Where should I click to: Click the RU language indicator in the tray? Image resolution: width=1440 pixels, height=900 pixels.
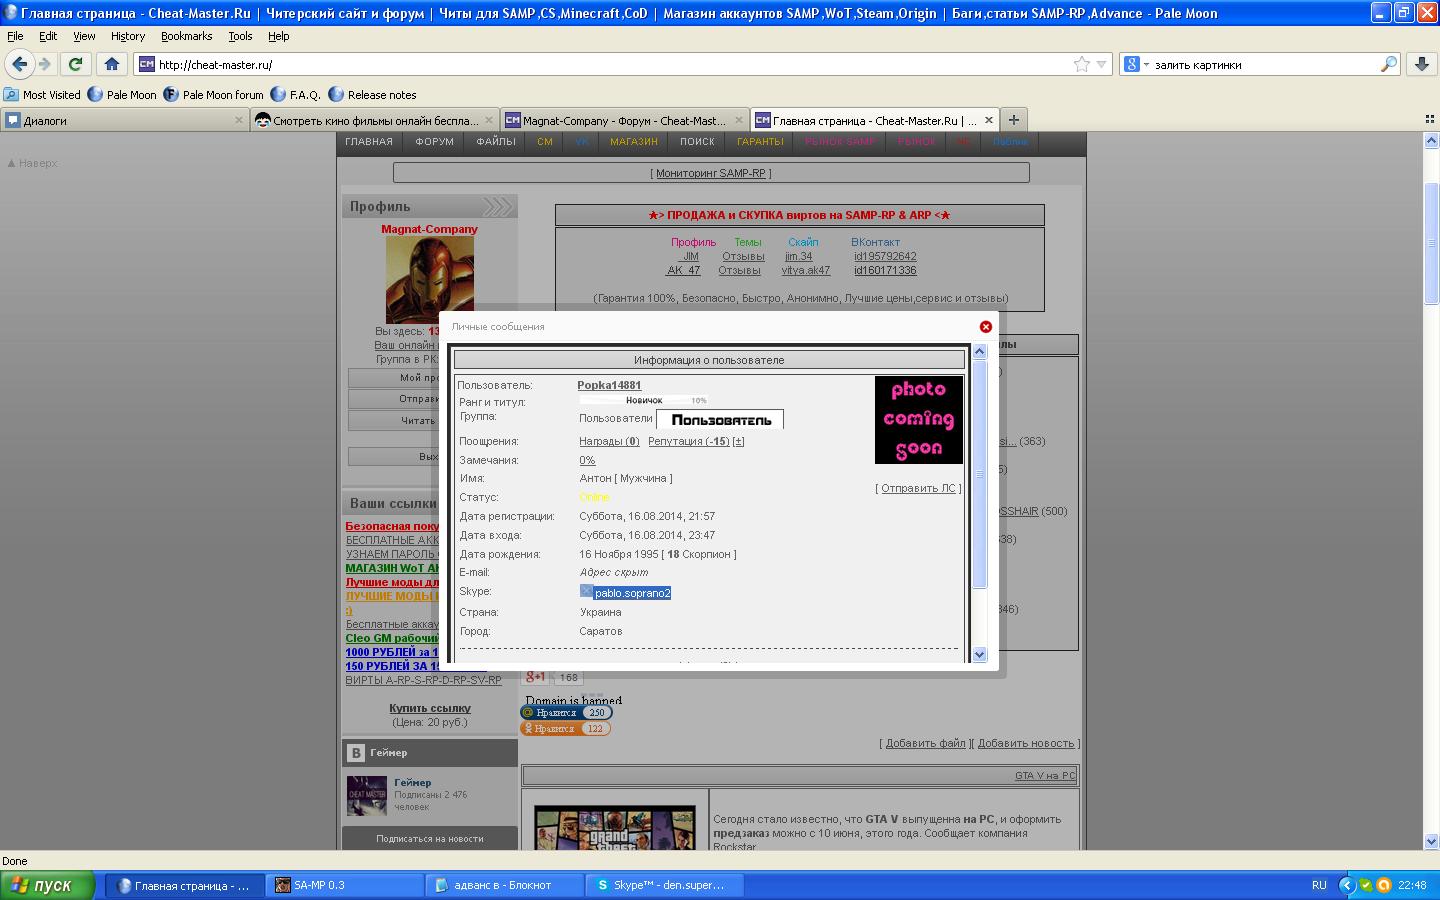1319,885
